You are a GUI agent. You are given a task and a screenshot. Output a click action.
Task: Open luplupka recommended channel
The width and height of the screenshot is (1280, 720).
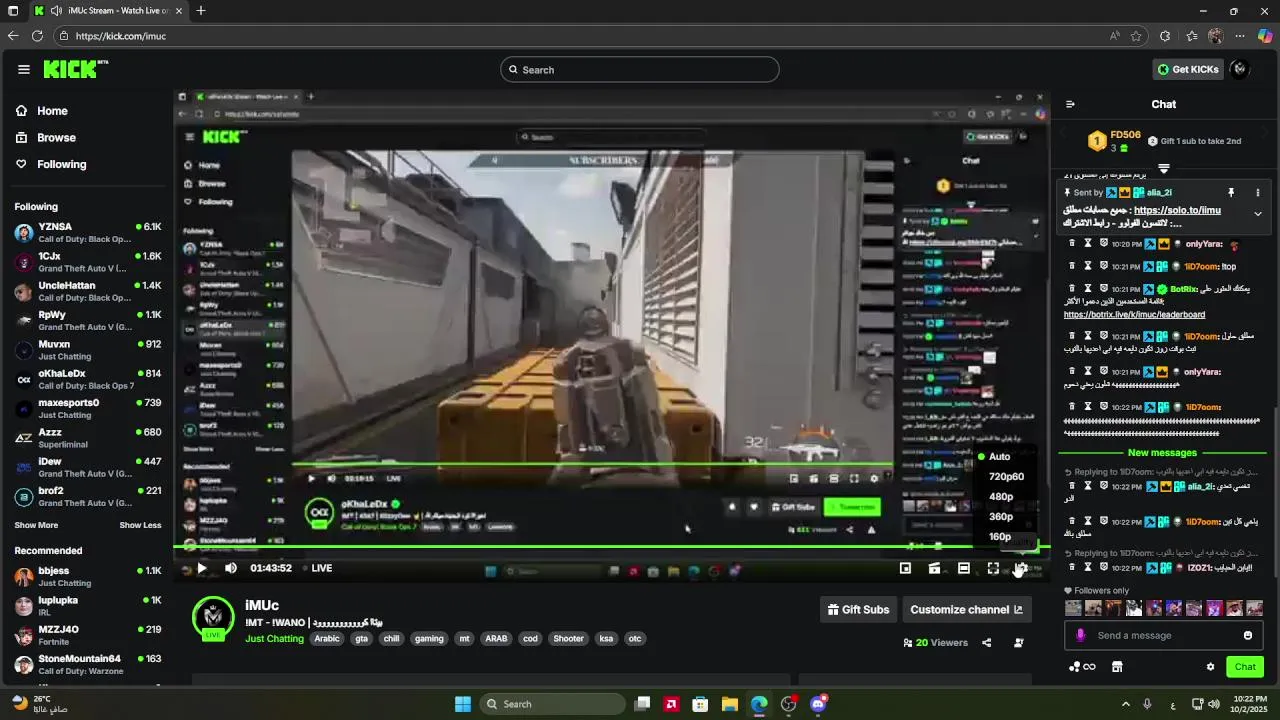tap(87, 606)
